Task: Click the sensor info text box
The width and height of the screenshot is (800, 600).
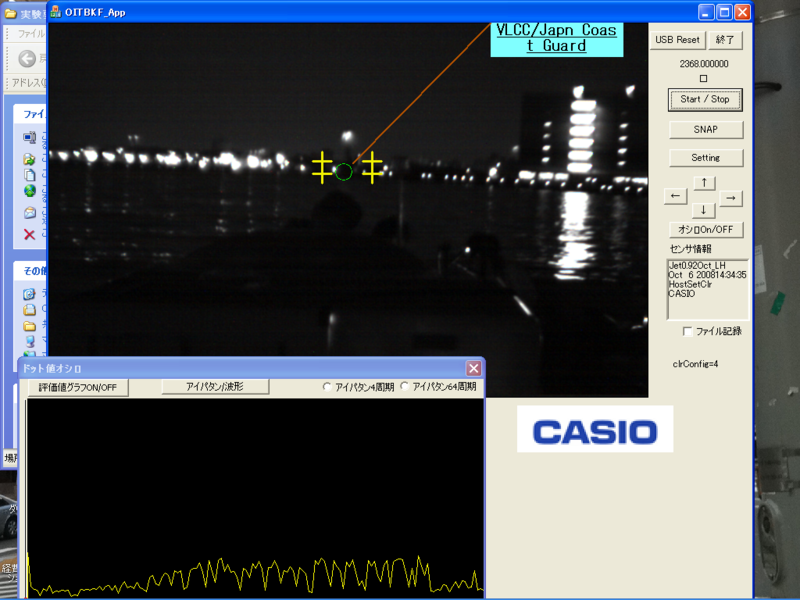Action: 707,289
